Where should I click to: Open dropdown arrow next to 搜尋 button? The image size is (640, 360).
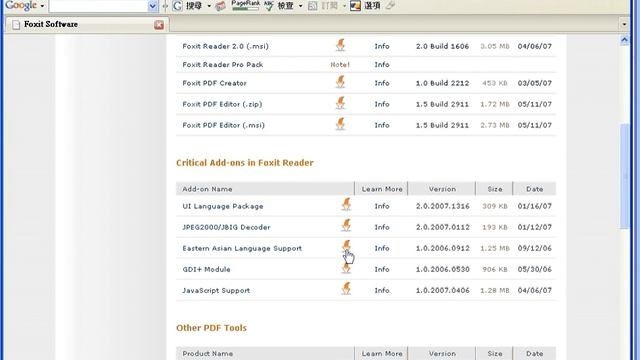[209, 6]
